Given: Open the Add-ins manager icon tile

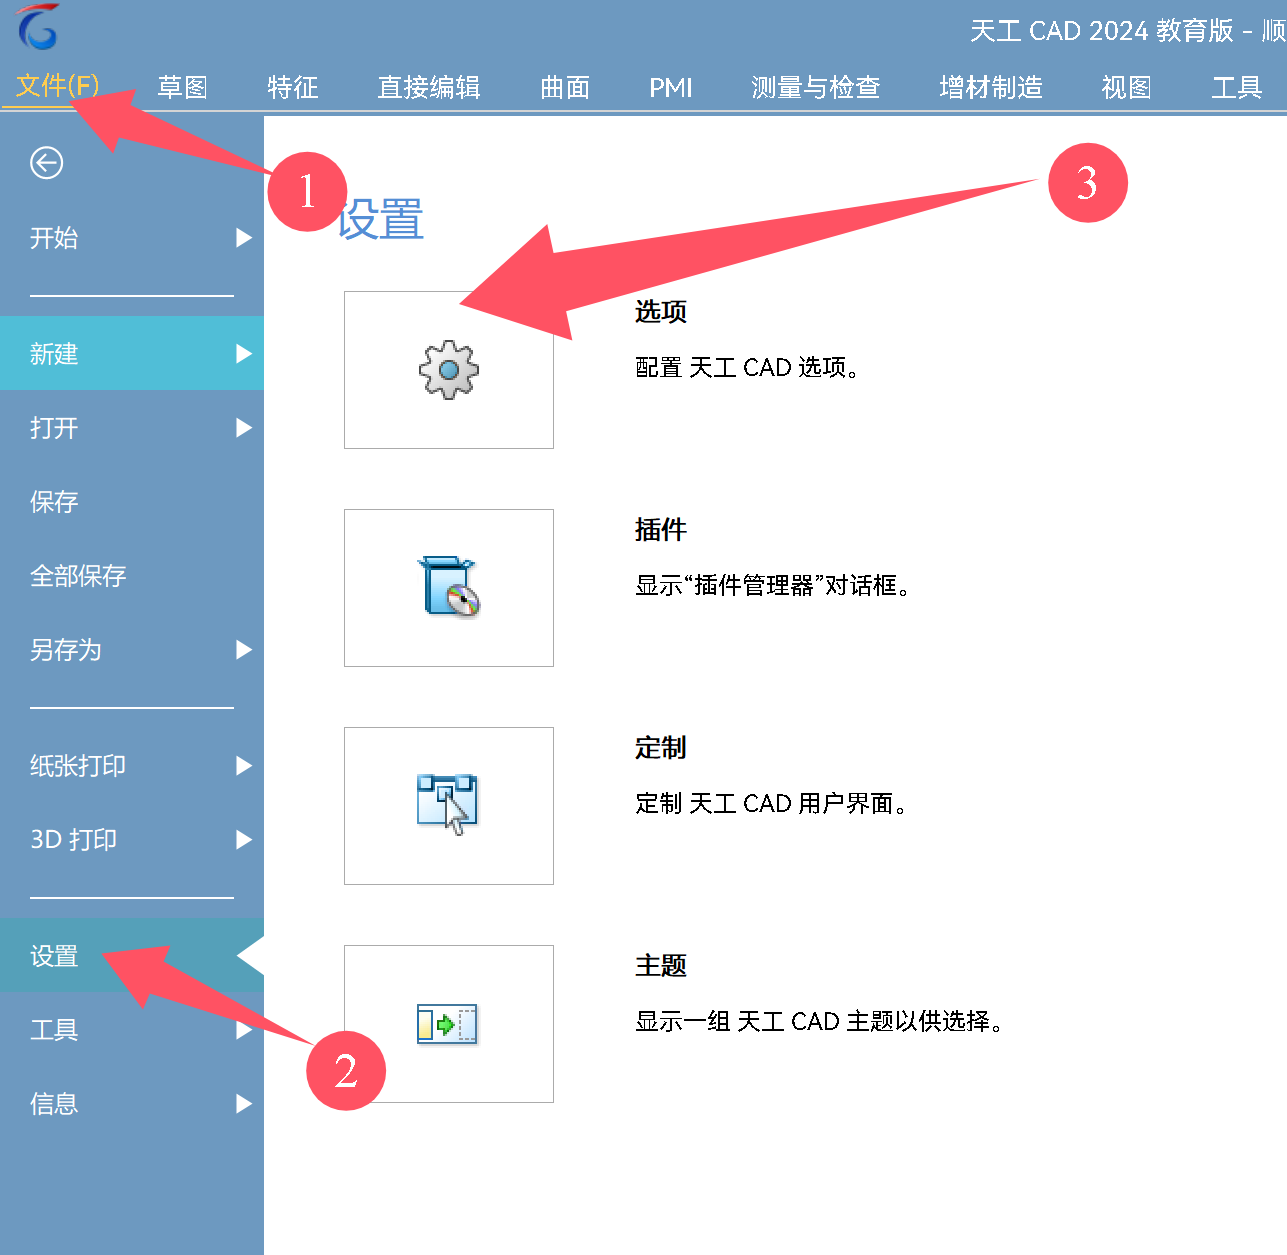Looking at the screenshot, I should (449, 588).
